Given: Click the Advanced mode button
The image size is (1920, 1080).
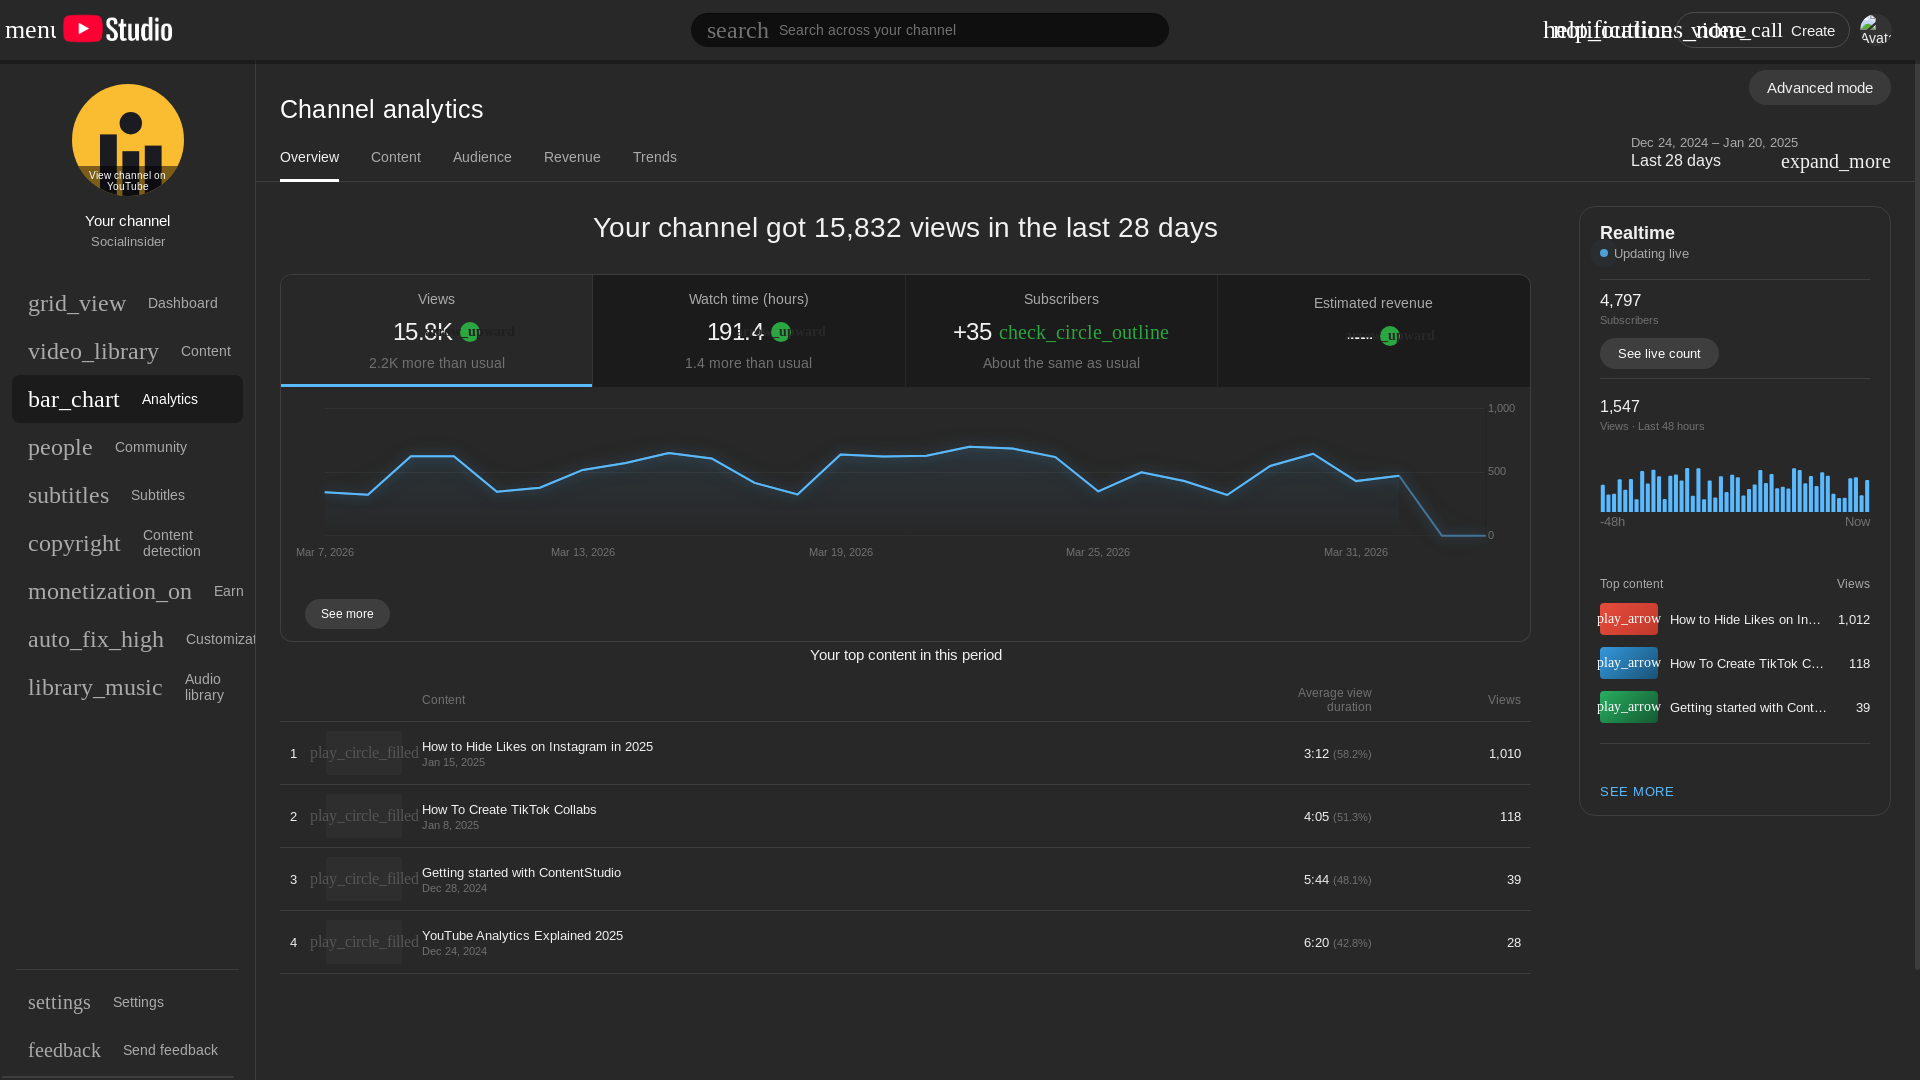Looking at the screenshot, I should click(1819, 88).
